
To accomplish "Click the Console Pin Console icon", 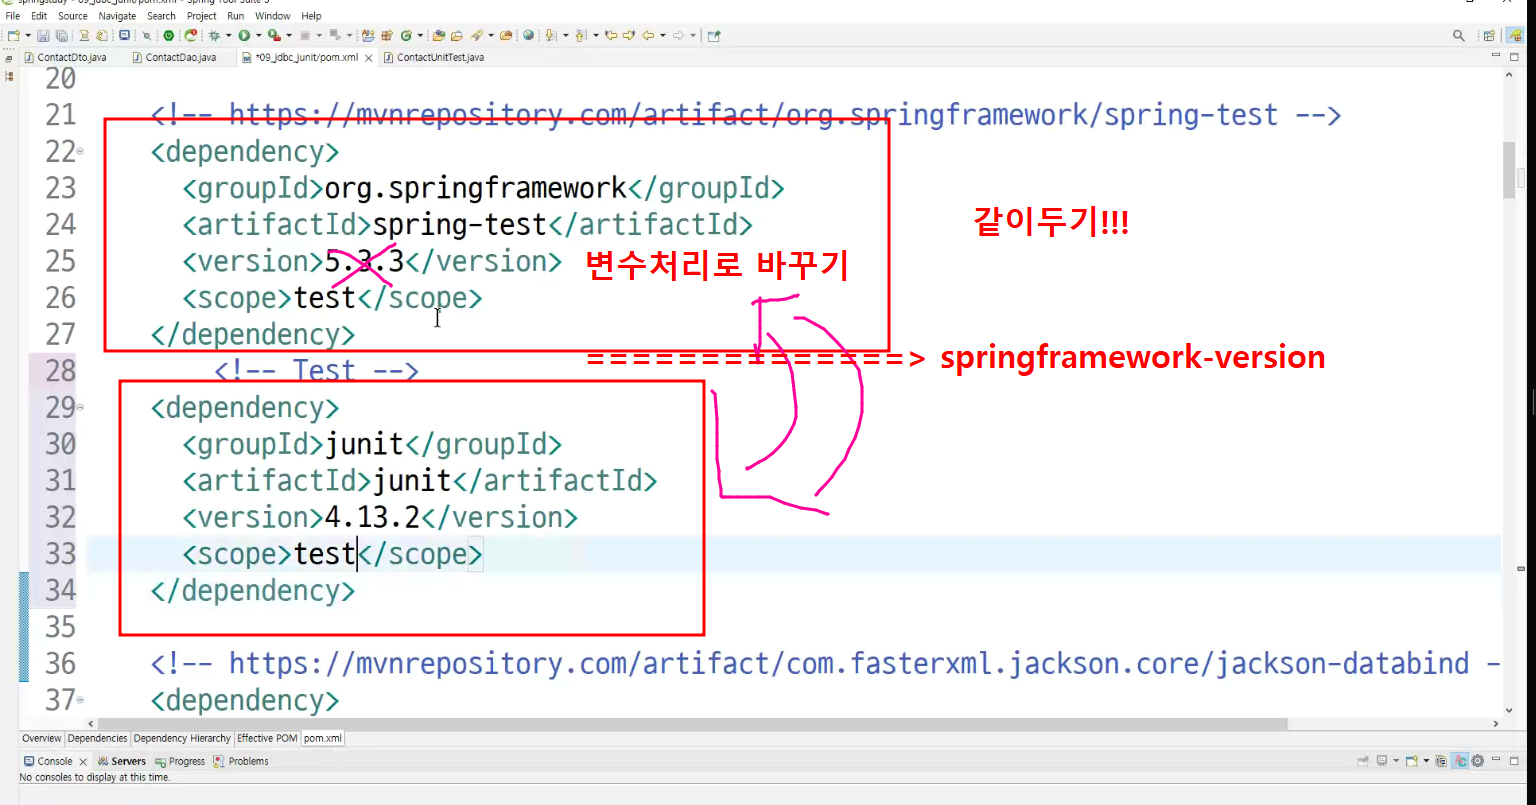I will (1363, 761).
